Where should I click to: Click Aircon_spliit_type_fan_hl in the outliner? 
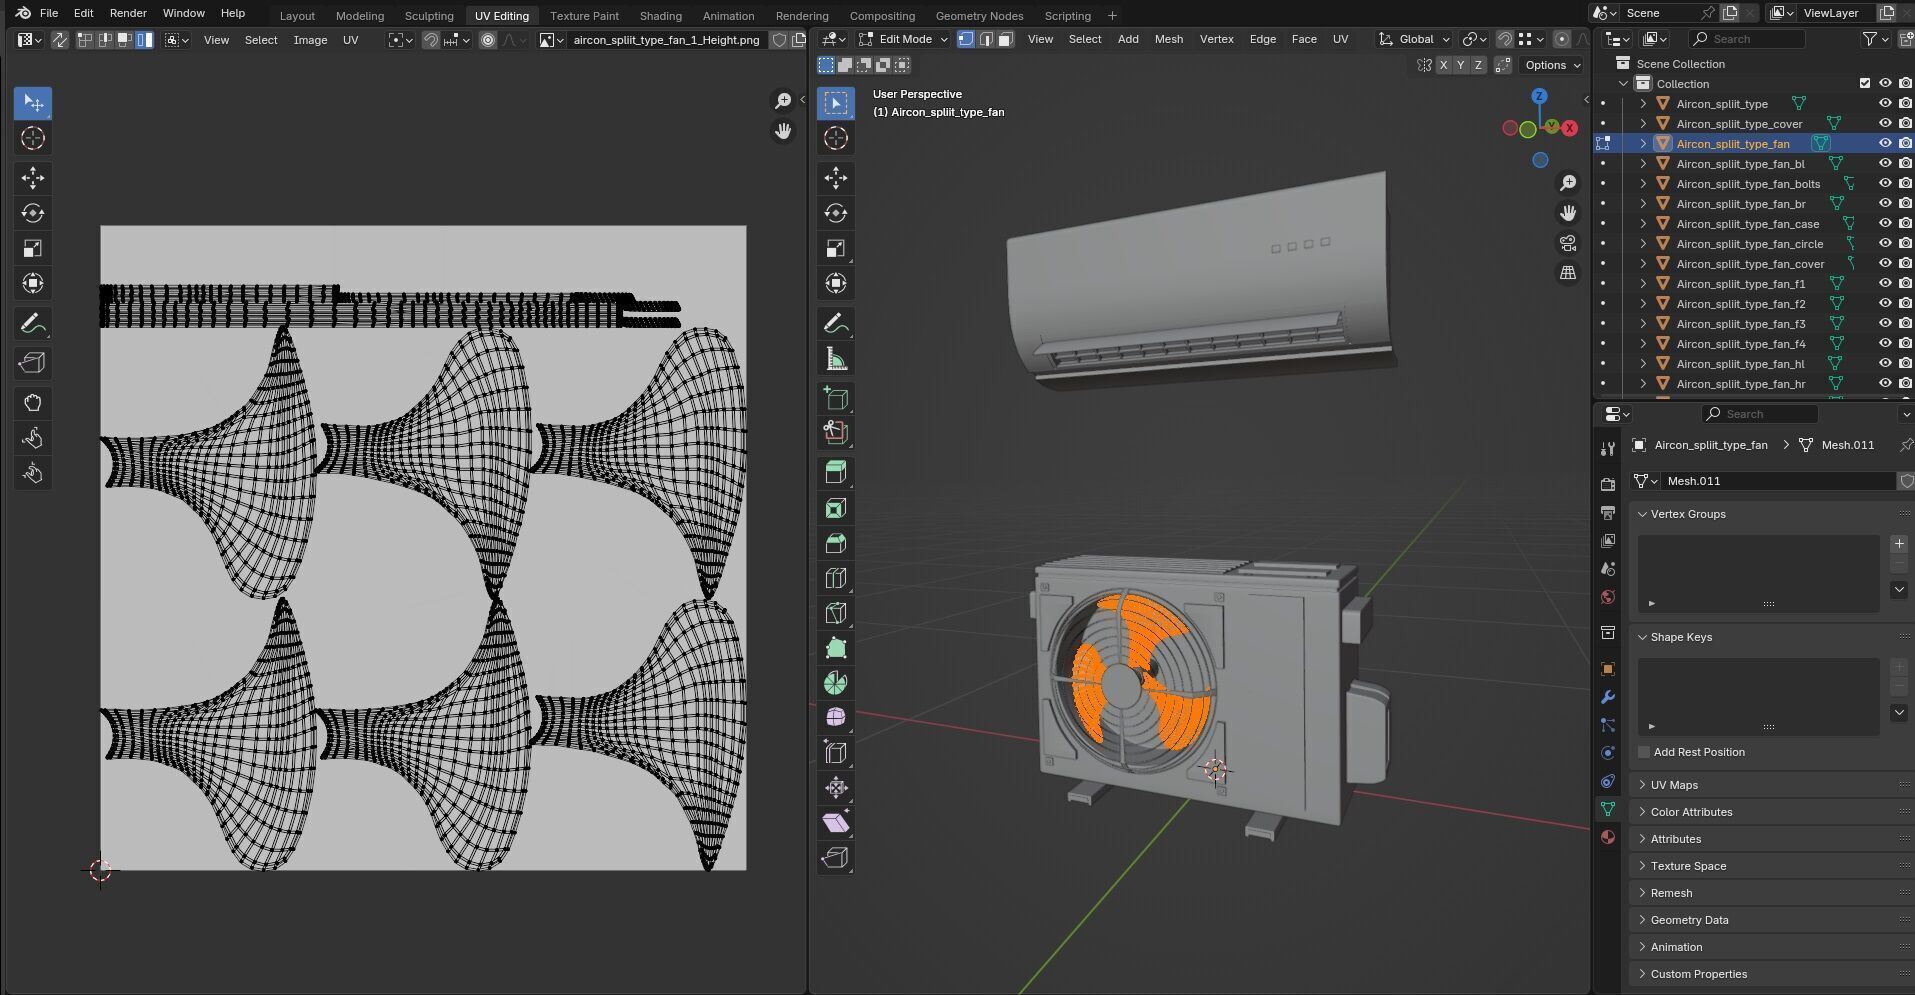[1740, 364]
